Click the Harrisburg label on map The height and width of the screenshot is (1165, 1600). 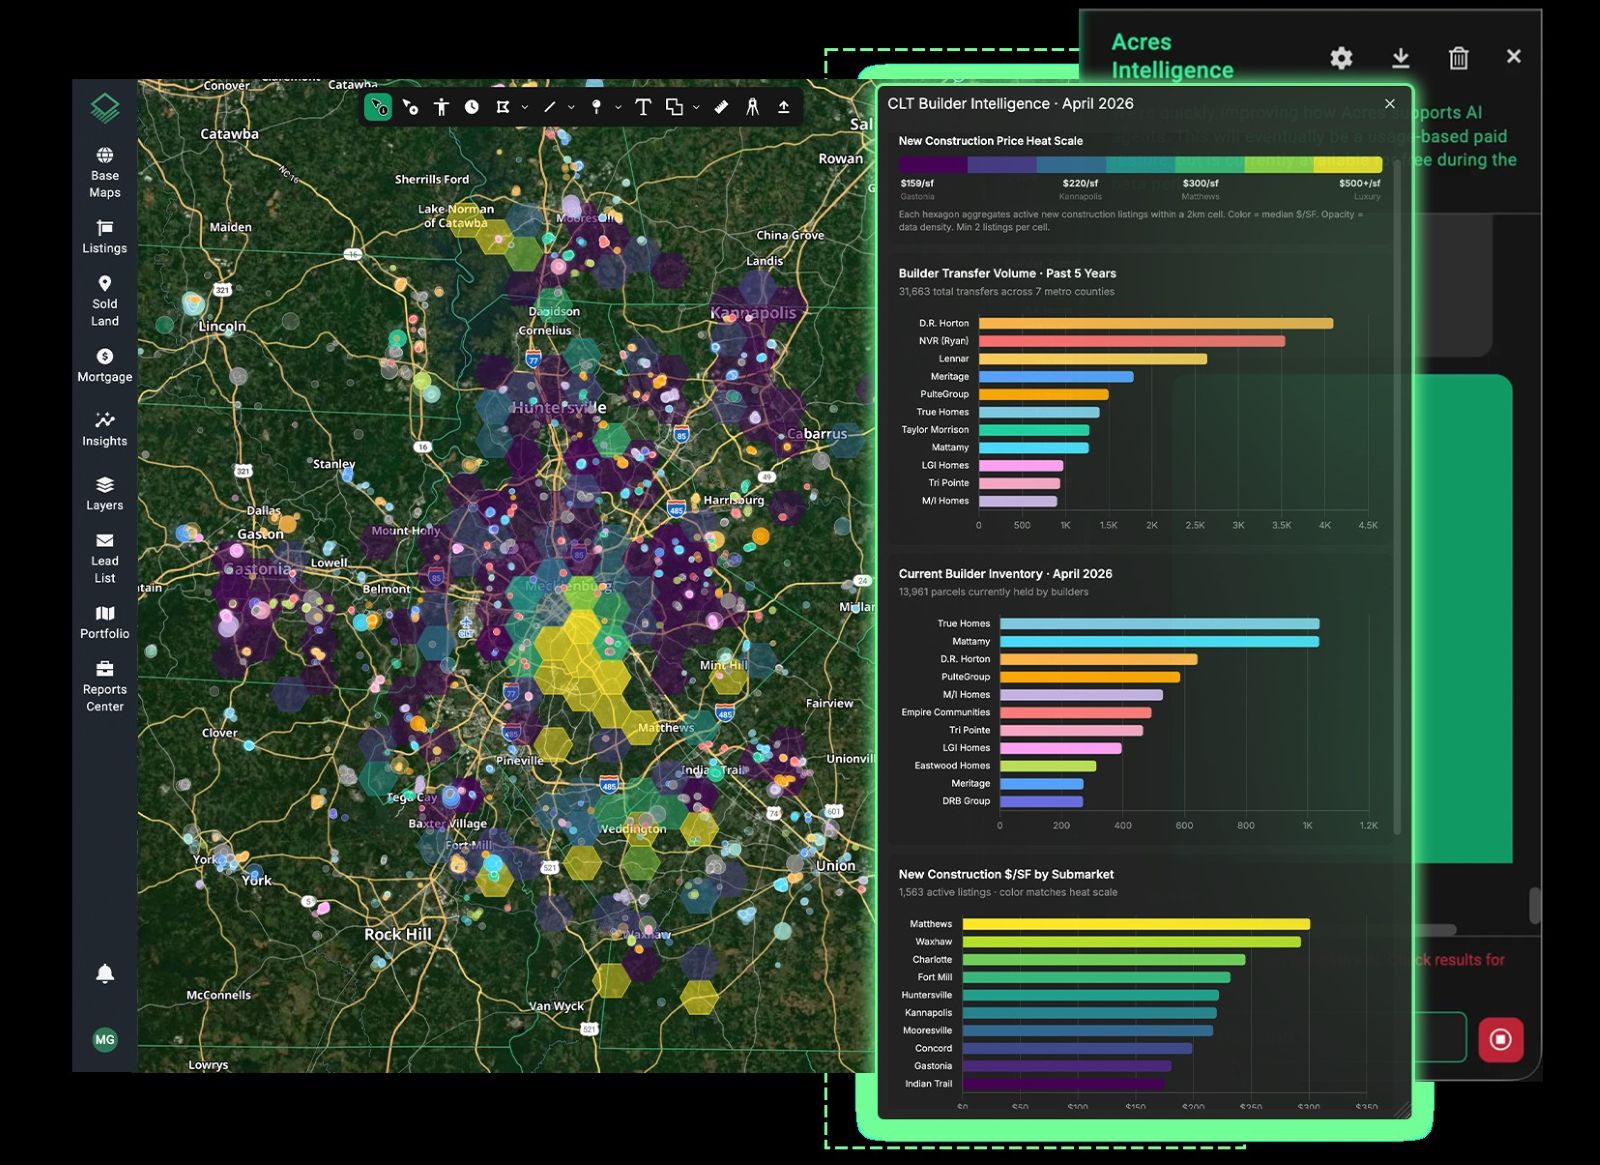point(734,500)
